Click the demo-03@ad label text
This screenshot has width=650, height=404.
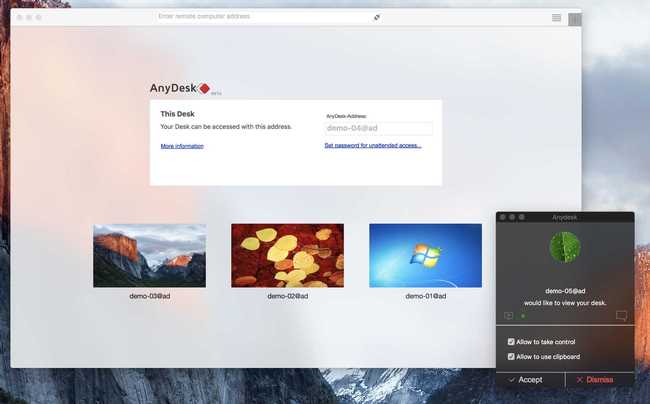pyautogui.click(x=150, y=296)
